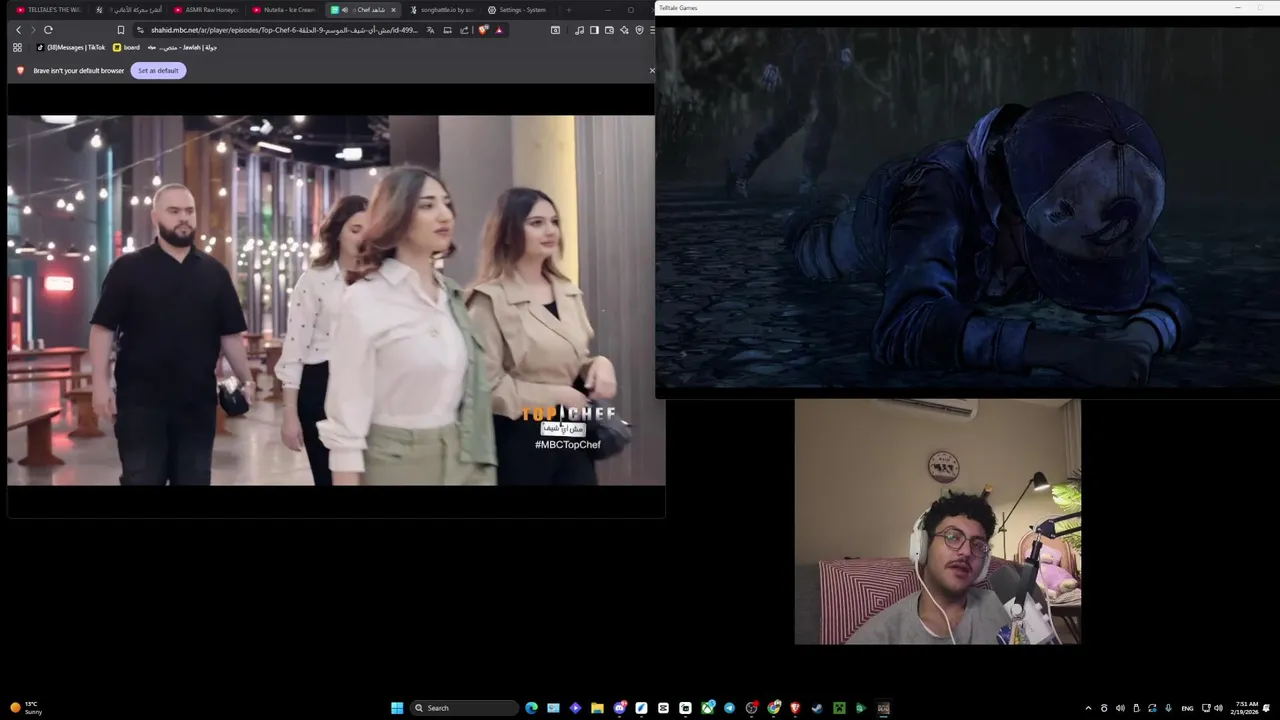Open Minecraft from the taskbar

coord(839,708)
